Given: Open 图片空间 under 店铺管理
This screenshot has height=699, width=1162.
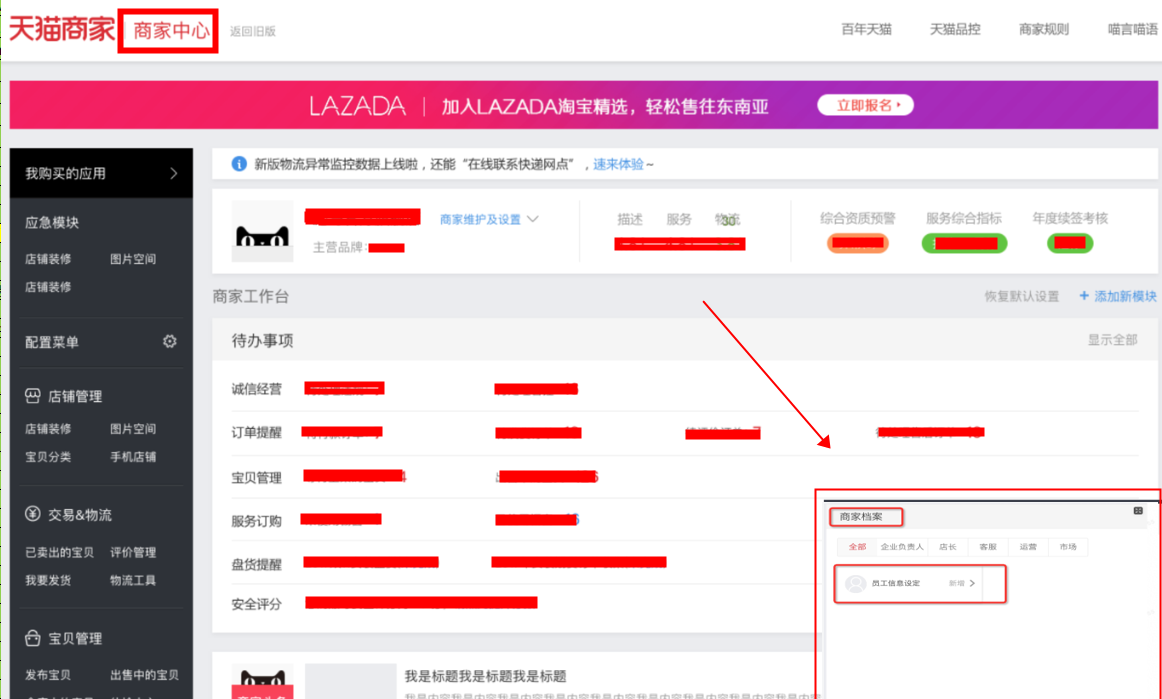Looking at the screenshot, I should (133, 428).
